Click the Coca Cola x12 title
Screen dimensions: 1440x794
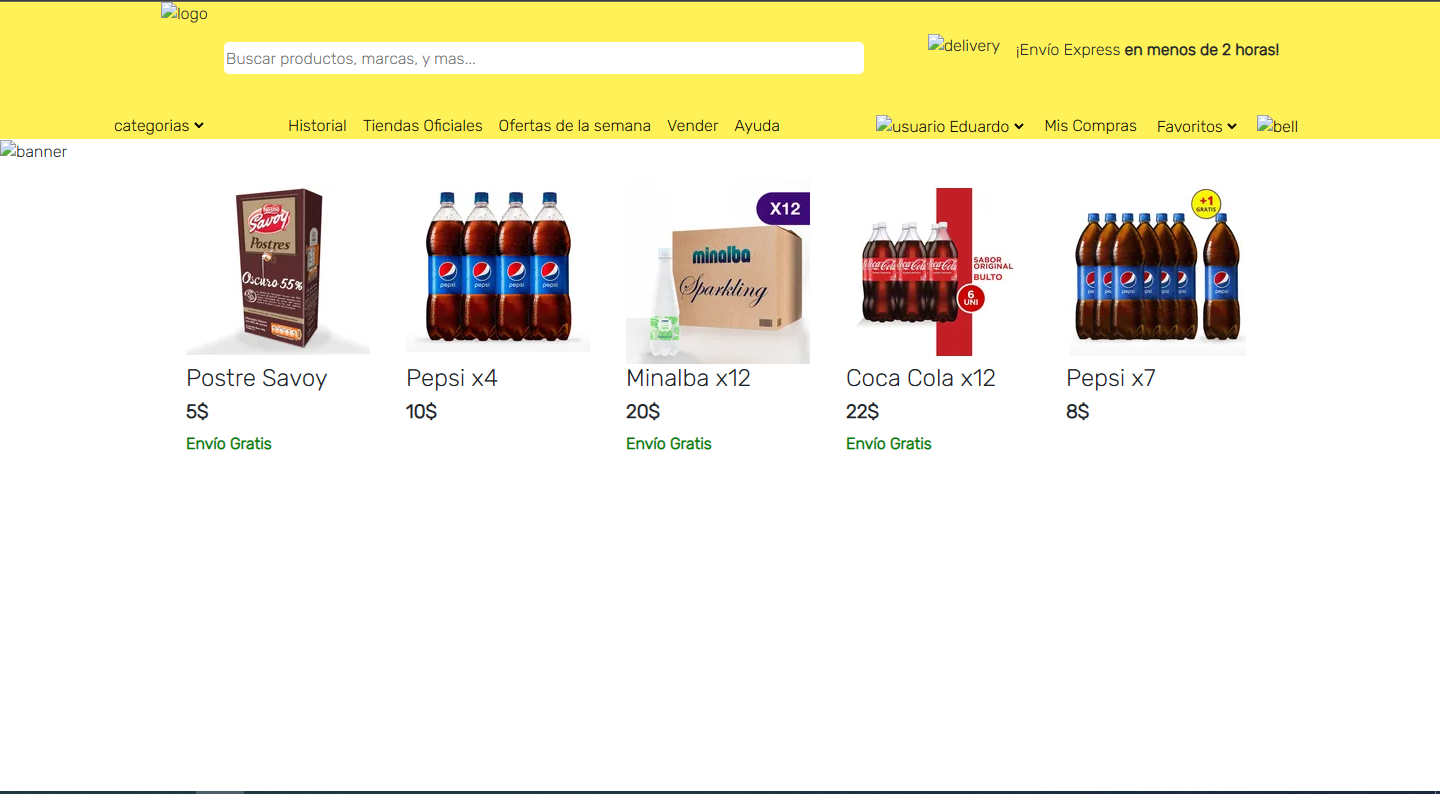tap(921, 378)
